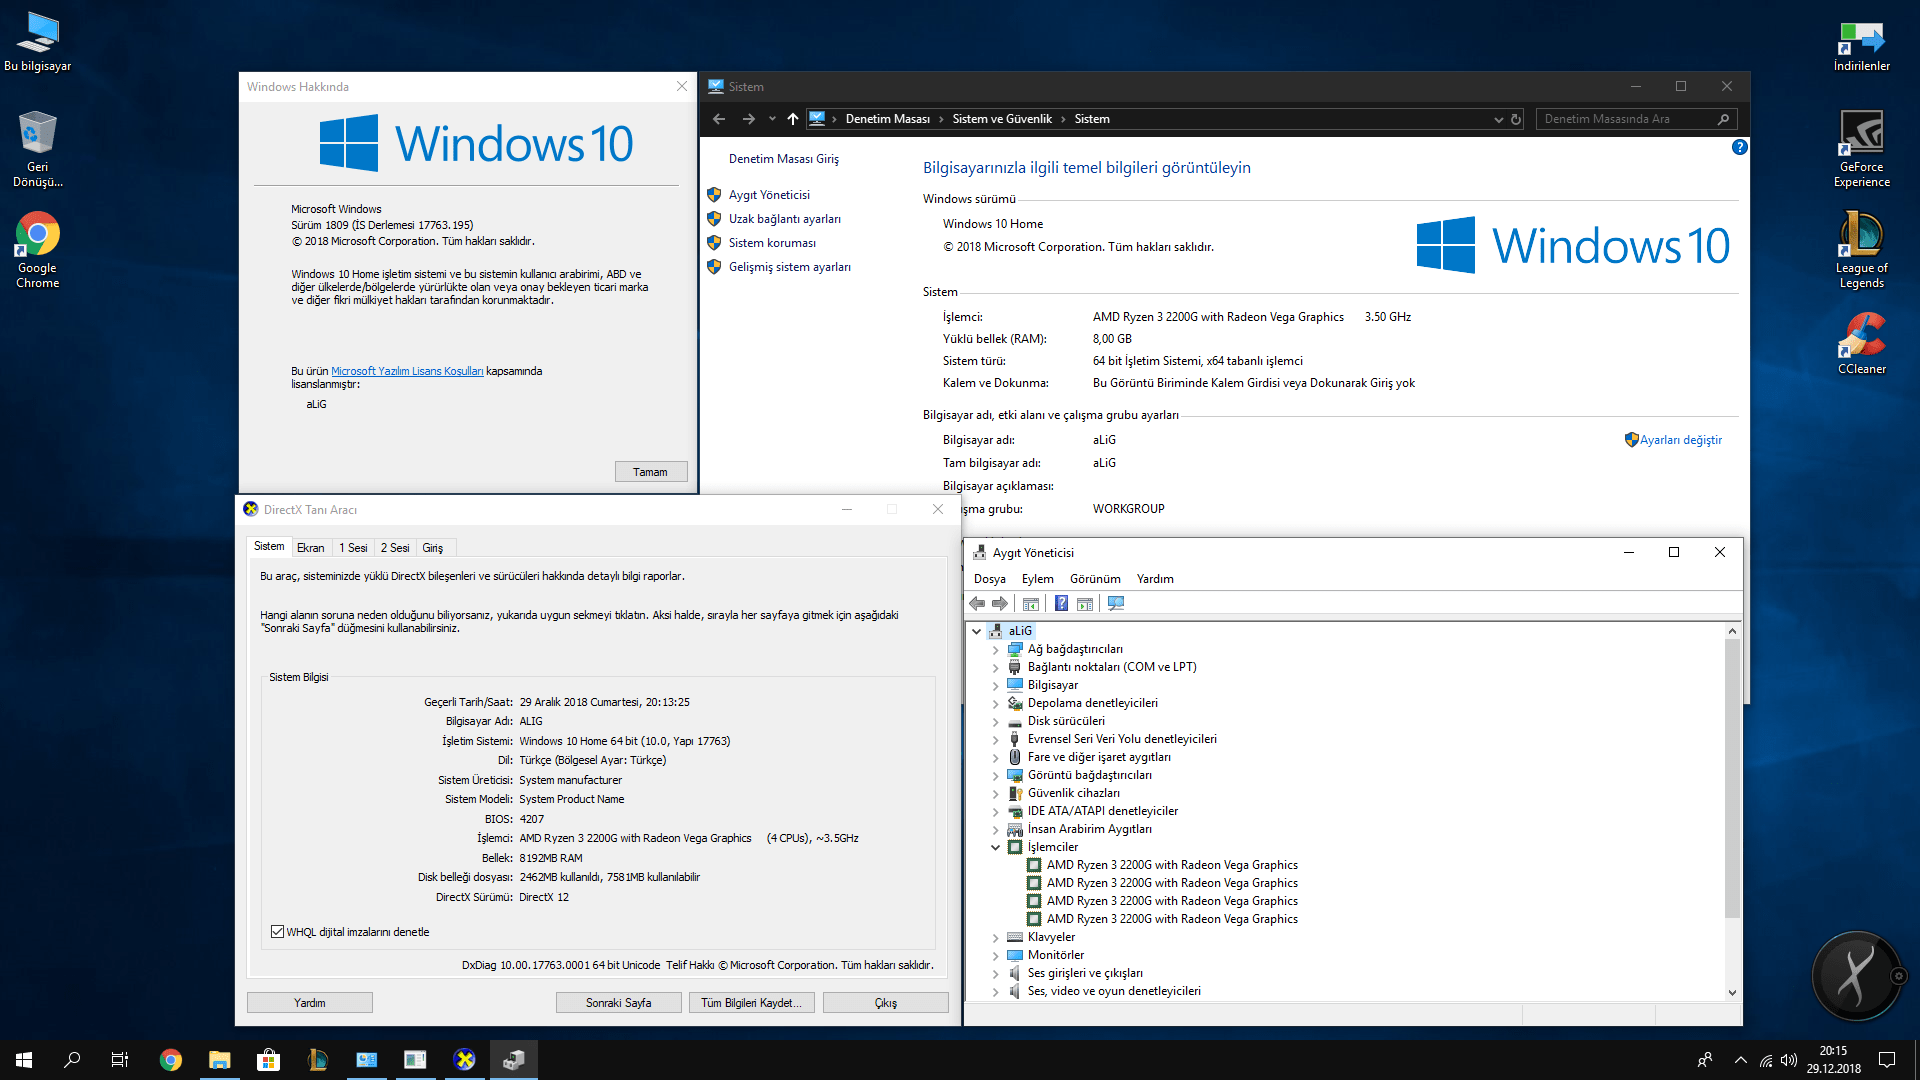Click the blue help icon in System window
1920x1080 pixels.
1739,147
